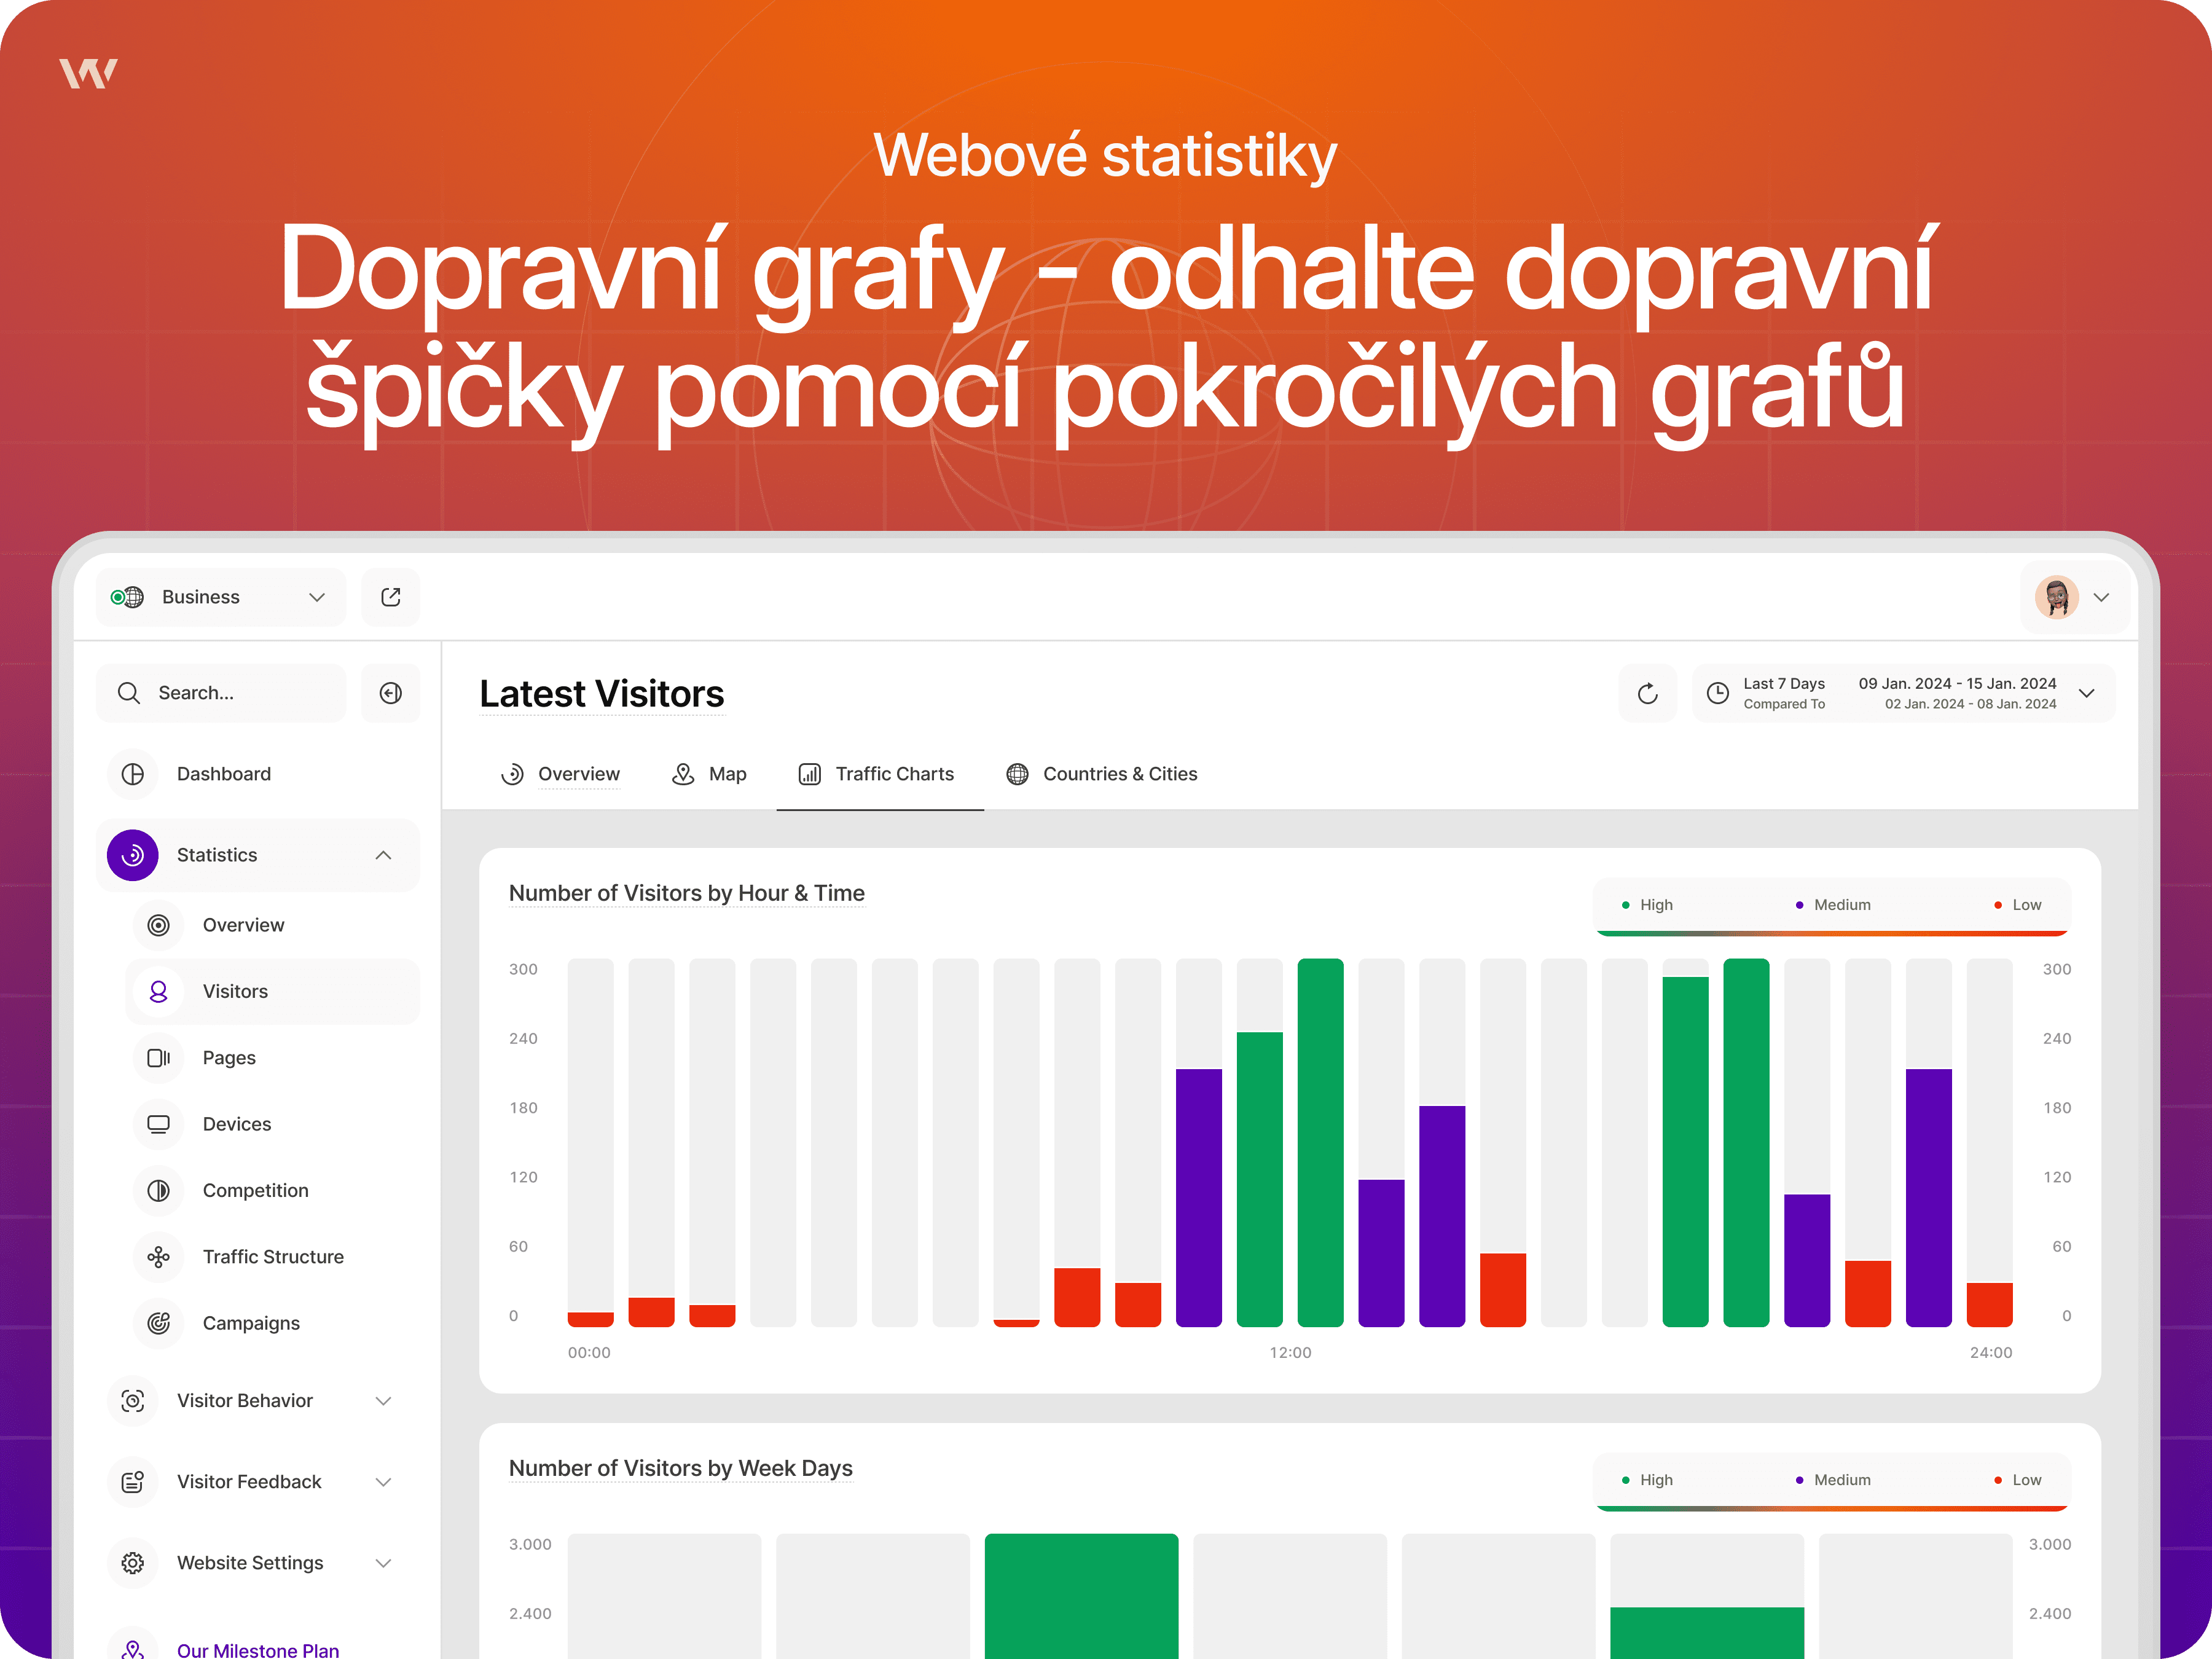Click the search magnifier icon

(x=129, y=693)
